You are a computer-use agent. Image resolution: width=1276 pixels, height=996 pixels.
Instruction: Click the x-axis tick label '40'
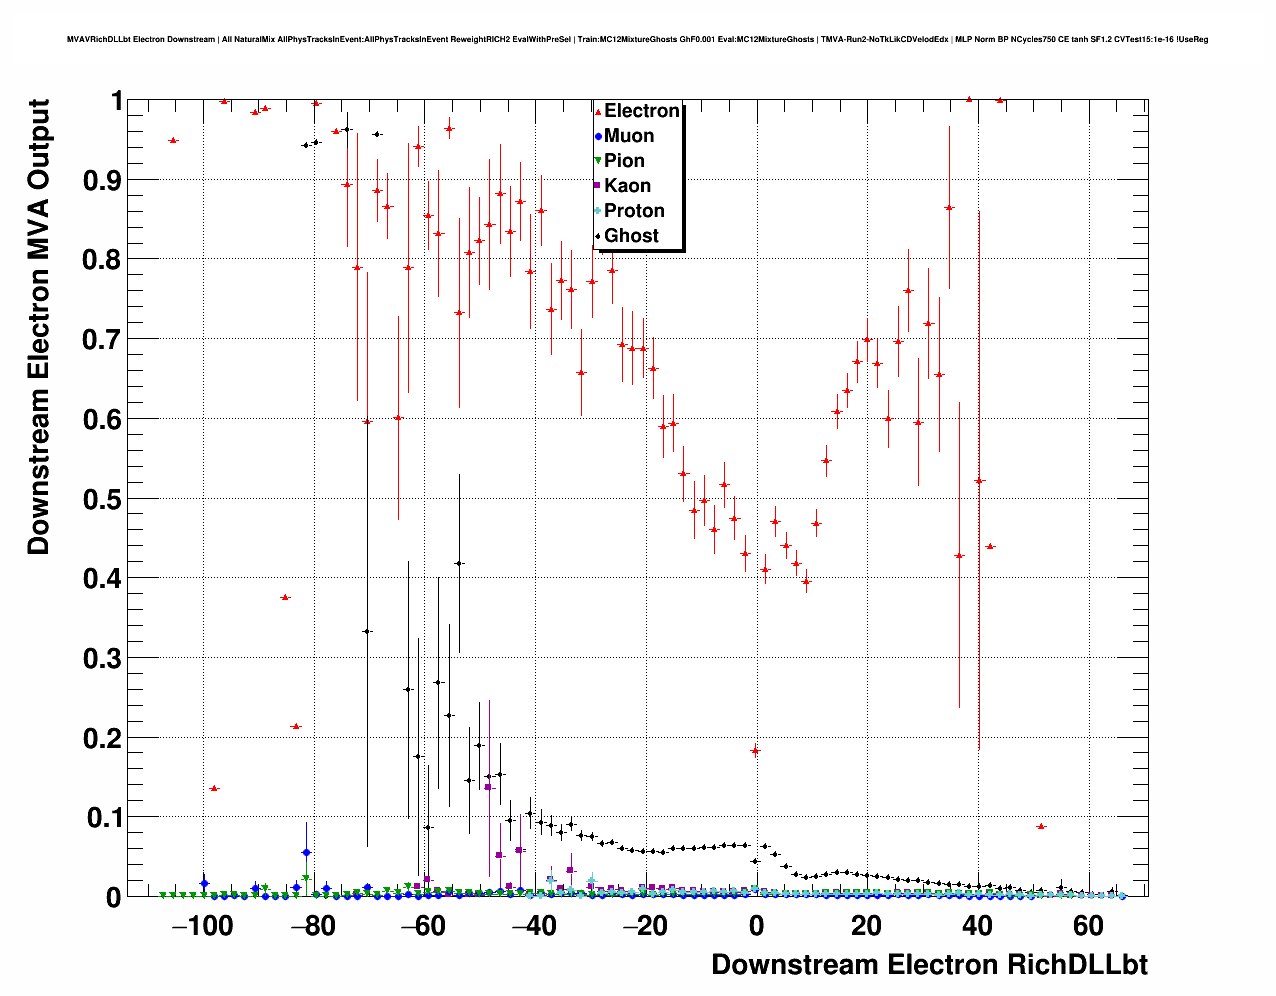[x=977, y=926]
